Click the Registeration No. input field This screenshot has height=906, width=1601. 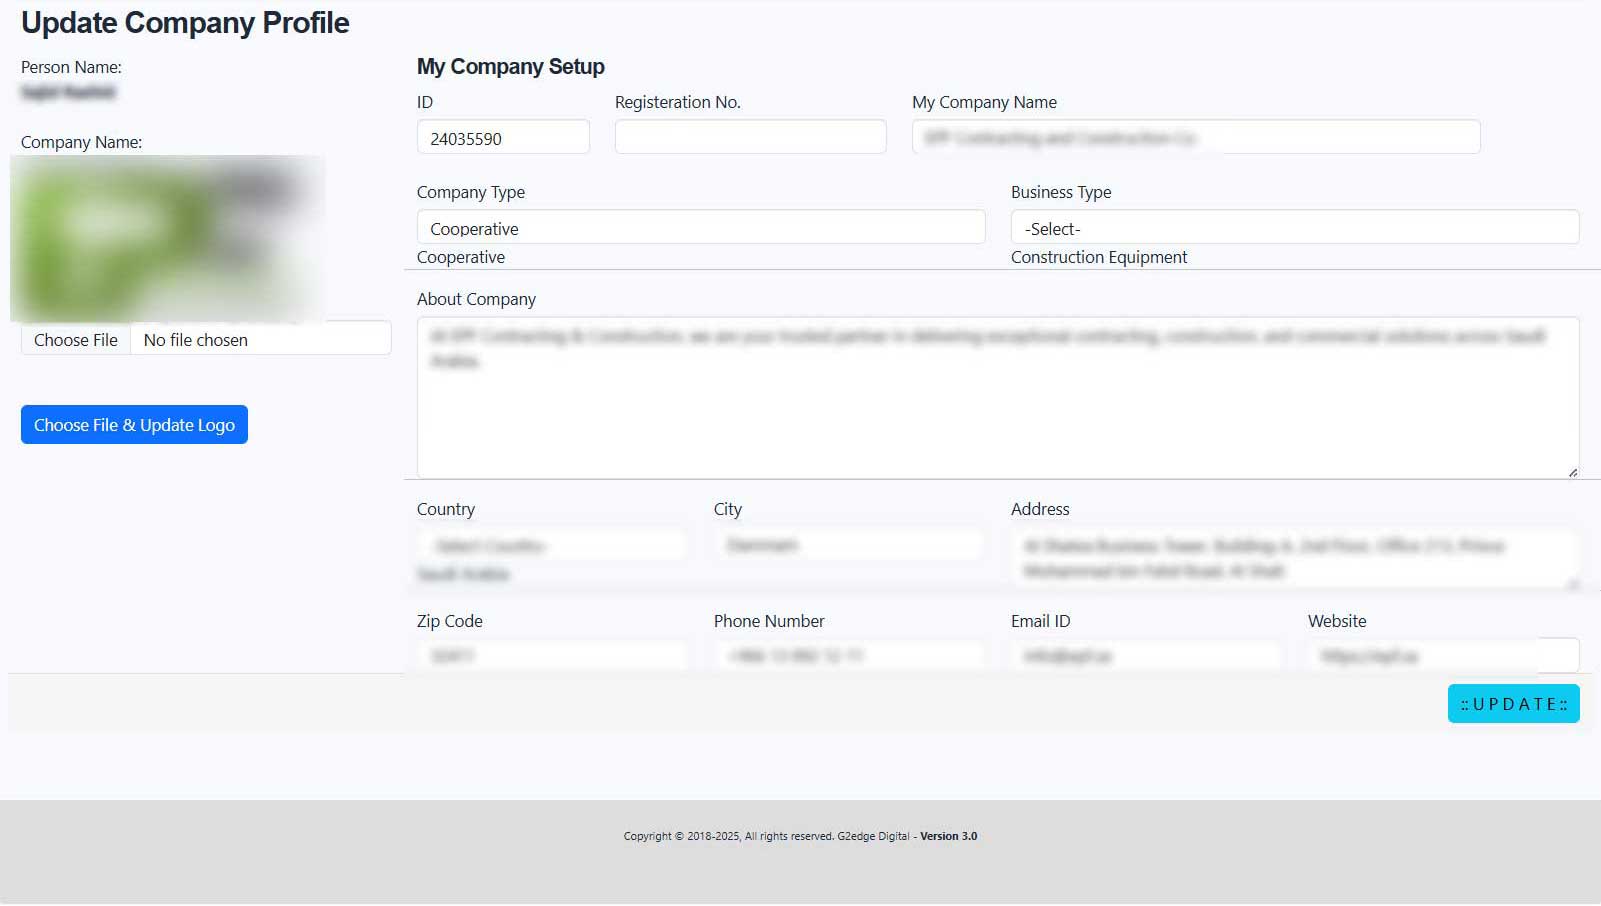point(750,137)
